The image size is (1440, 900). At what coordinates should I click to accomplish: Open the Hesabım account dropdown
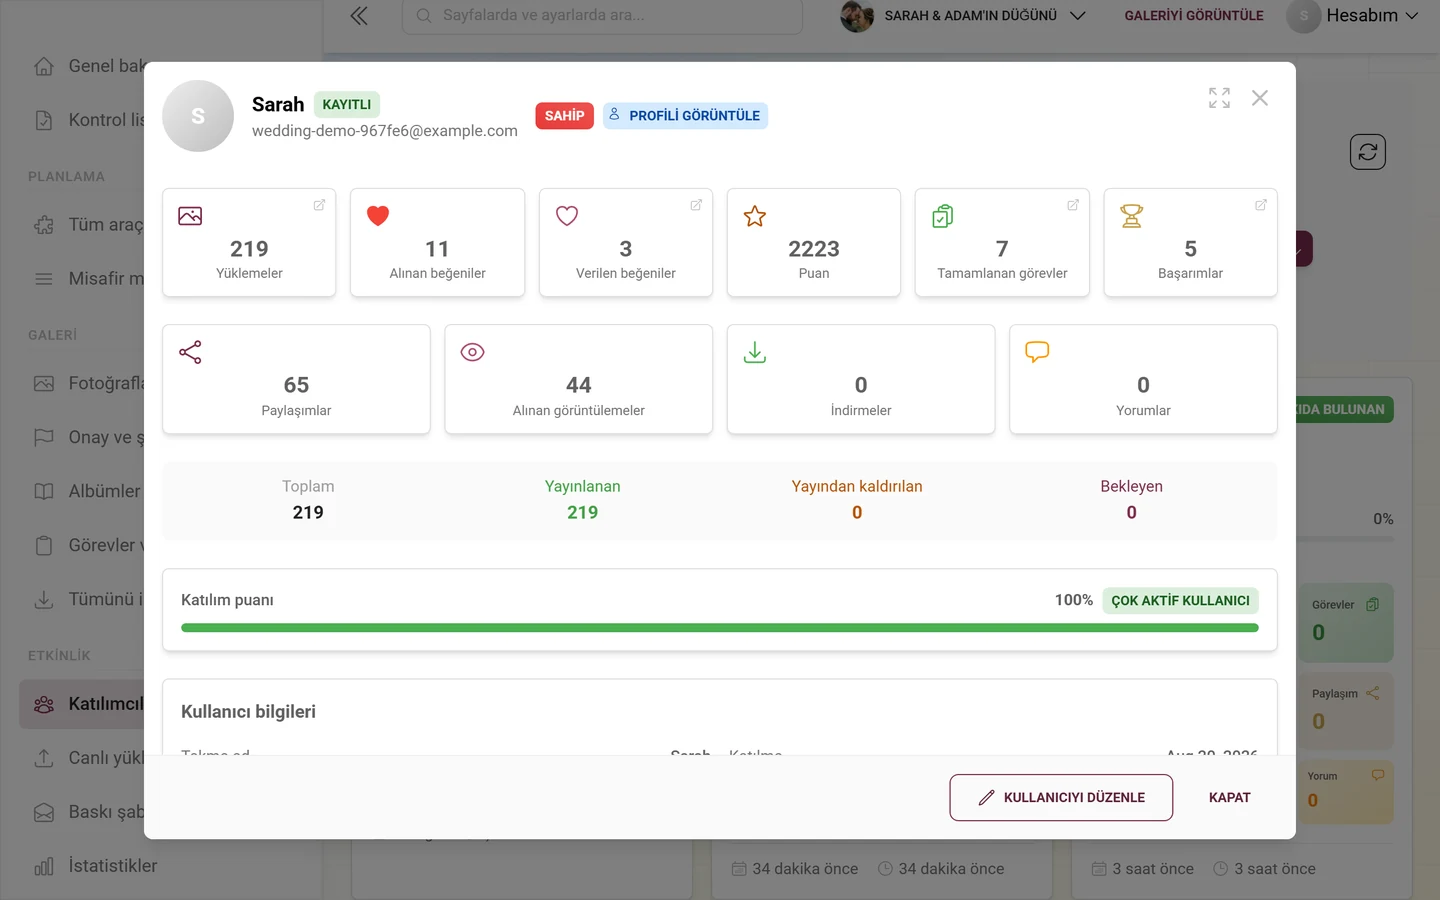[1354, 16]
